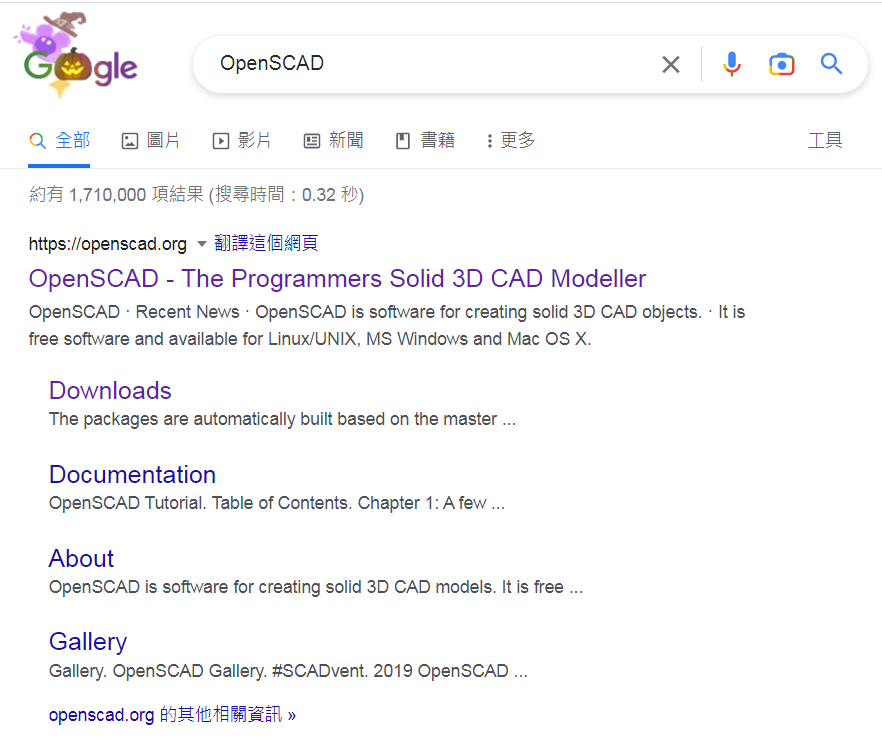This screenshot has height=745, width=882.
Task: Click 翻譯這個網頁 translate this page link
Action: click(x=266, y=243)
